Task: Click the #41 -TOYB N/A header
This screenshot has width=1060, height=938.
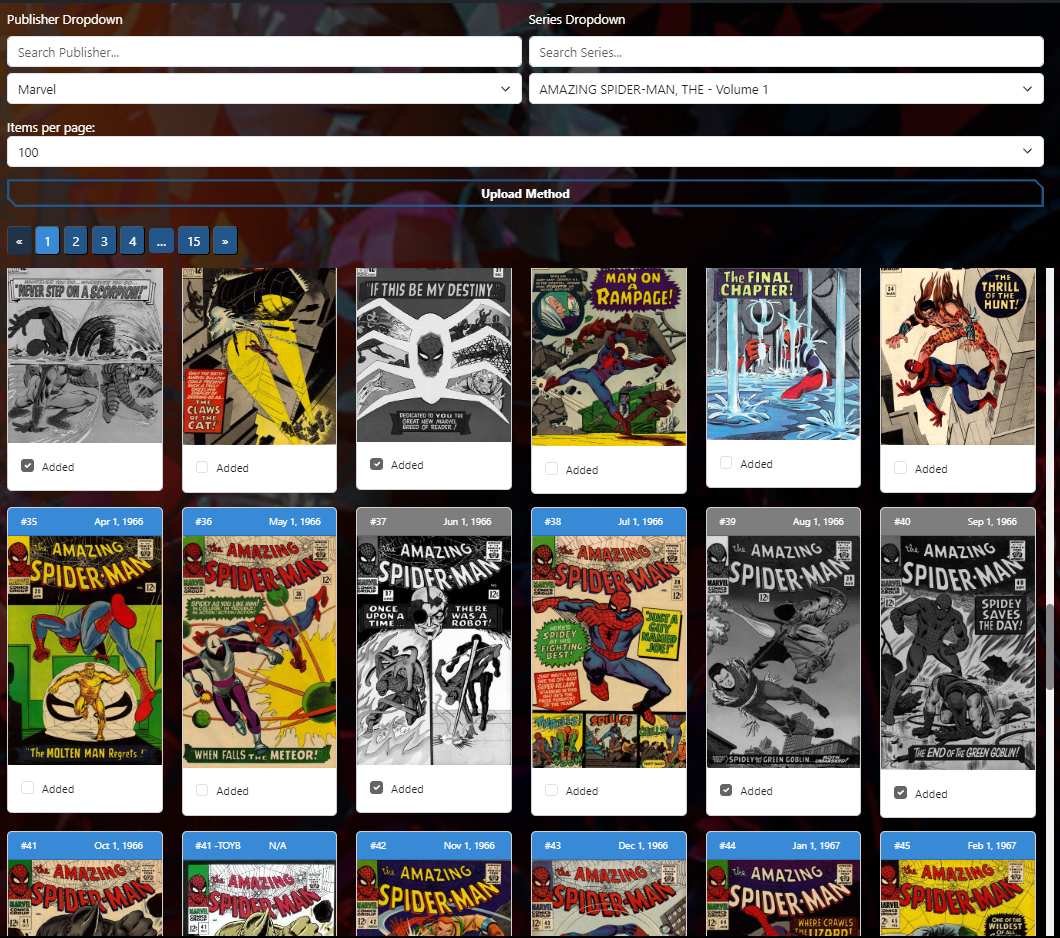Action: (260, 845)
